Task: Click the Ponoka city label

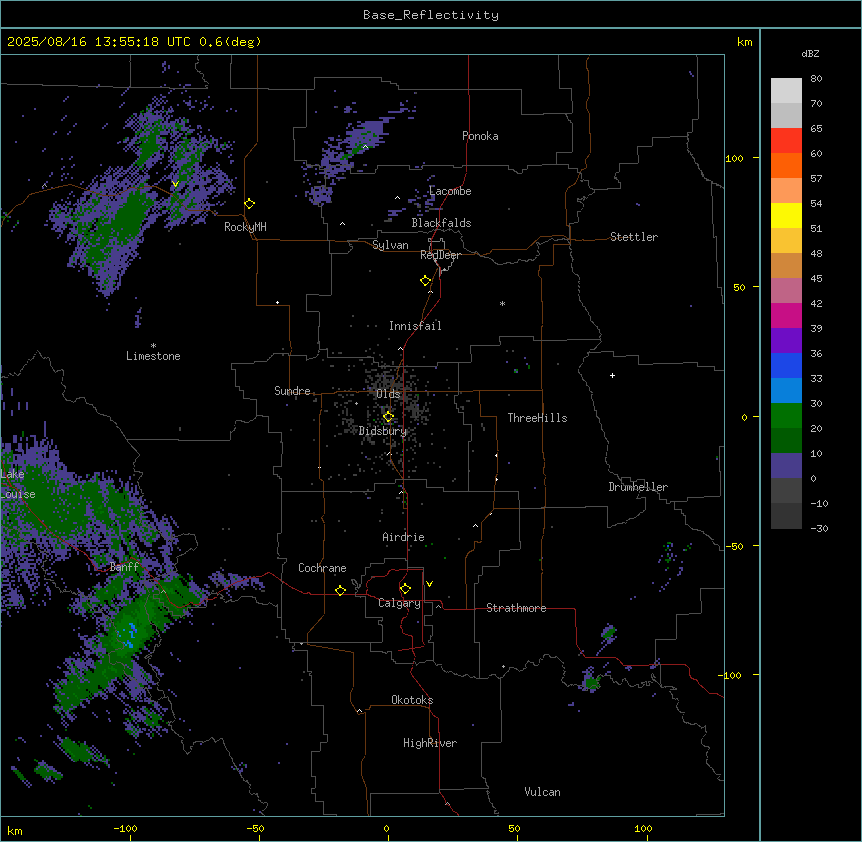Action: point(480,136)
